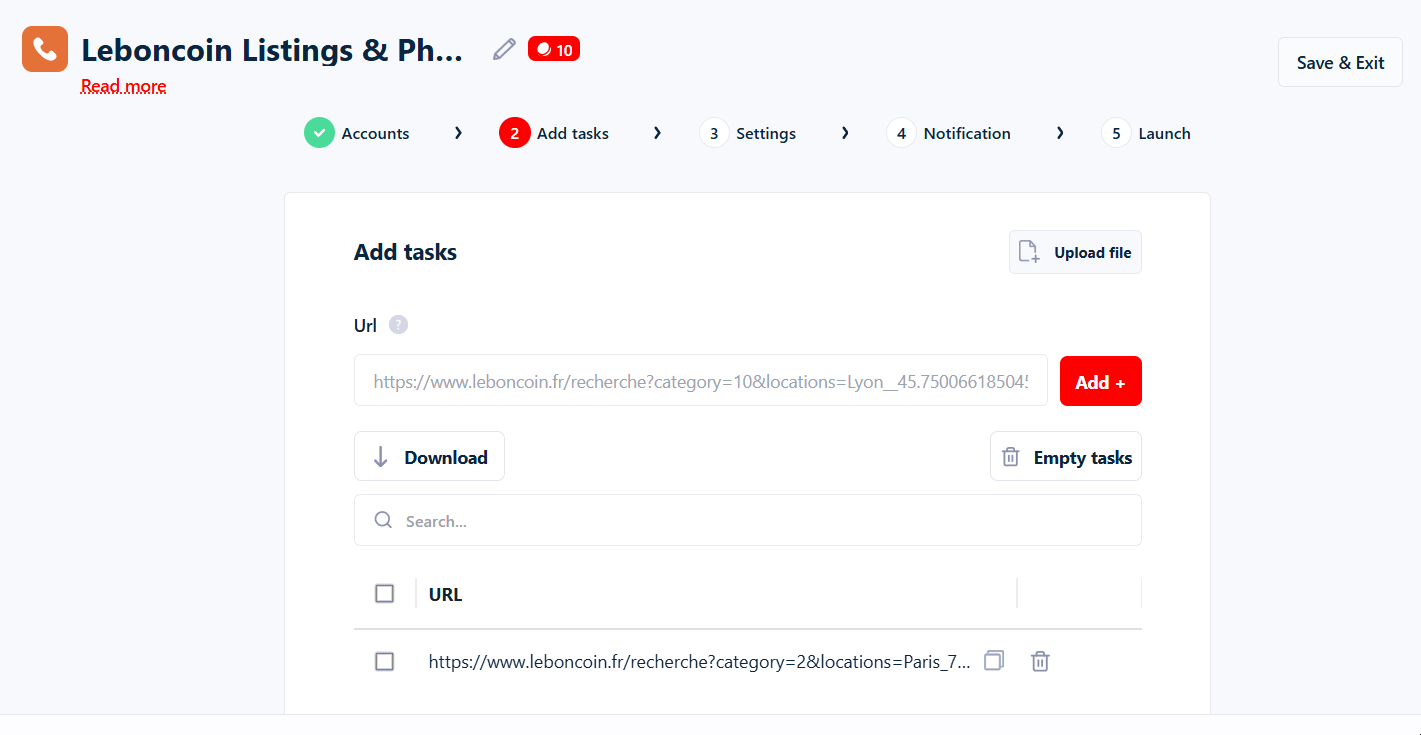
Task: Click the Paris leboncoin URL text
Action: click(x=699, y=662)
